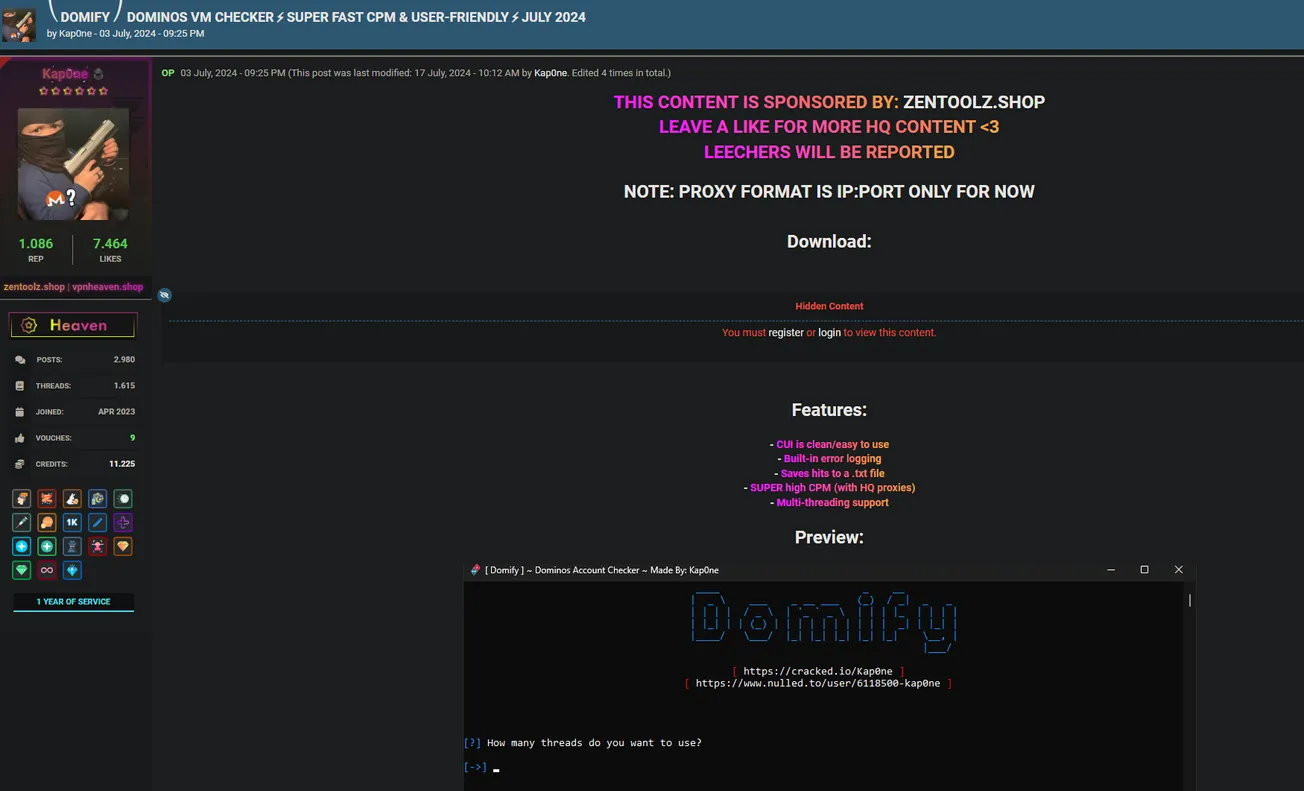Image resolution: width=1304 pixels, height=791 pixels.
Task: Click the 1K posts milestone badge
Action: point(71,521)
